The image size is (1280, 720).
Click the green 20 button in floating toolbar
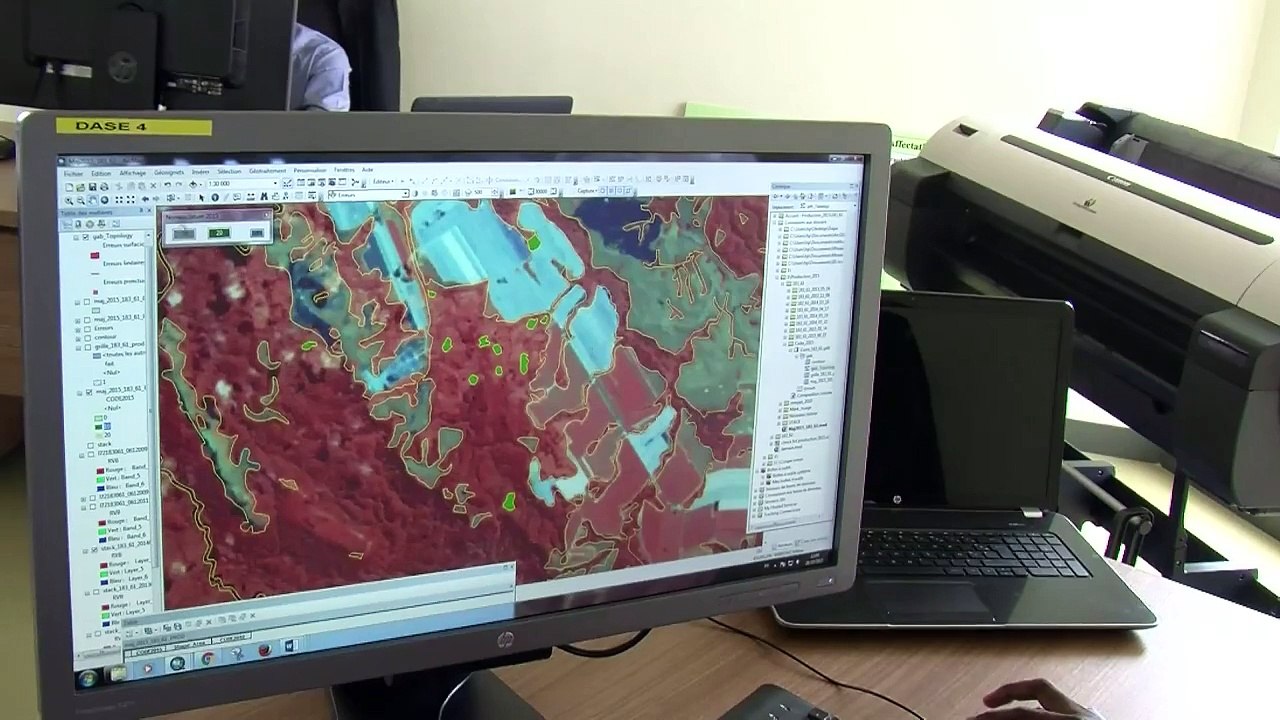click(x=219, y=233)
